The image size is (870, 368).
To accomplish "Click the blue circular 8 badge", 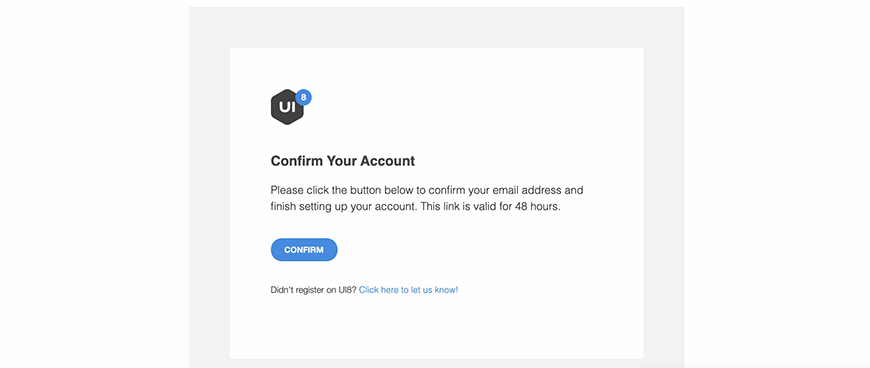I will click(x=303, y=97).
